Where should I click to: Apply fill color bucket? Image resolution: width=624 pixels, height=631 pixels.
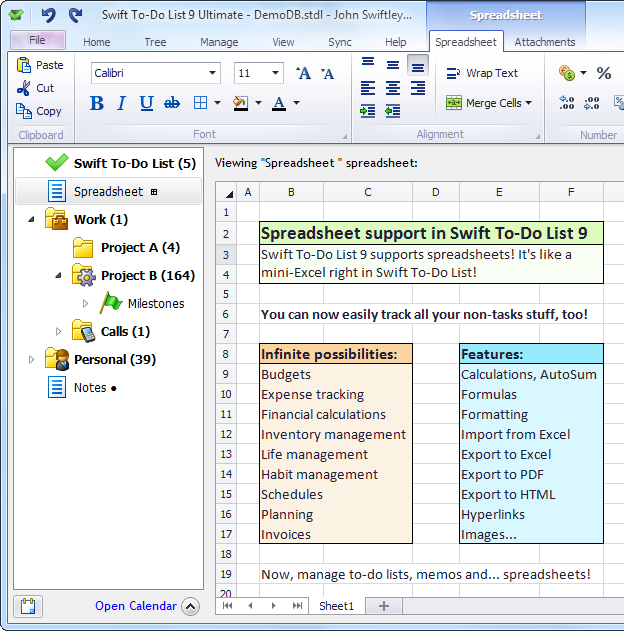(241, 103)
